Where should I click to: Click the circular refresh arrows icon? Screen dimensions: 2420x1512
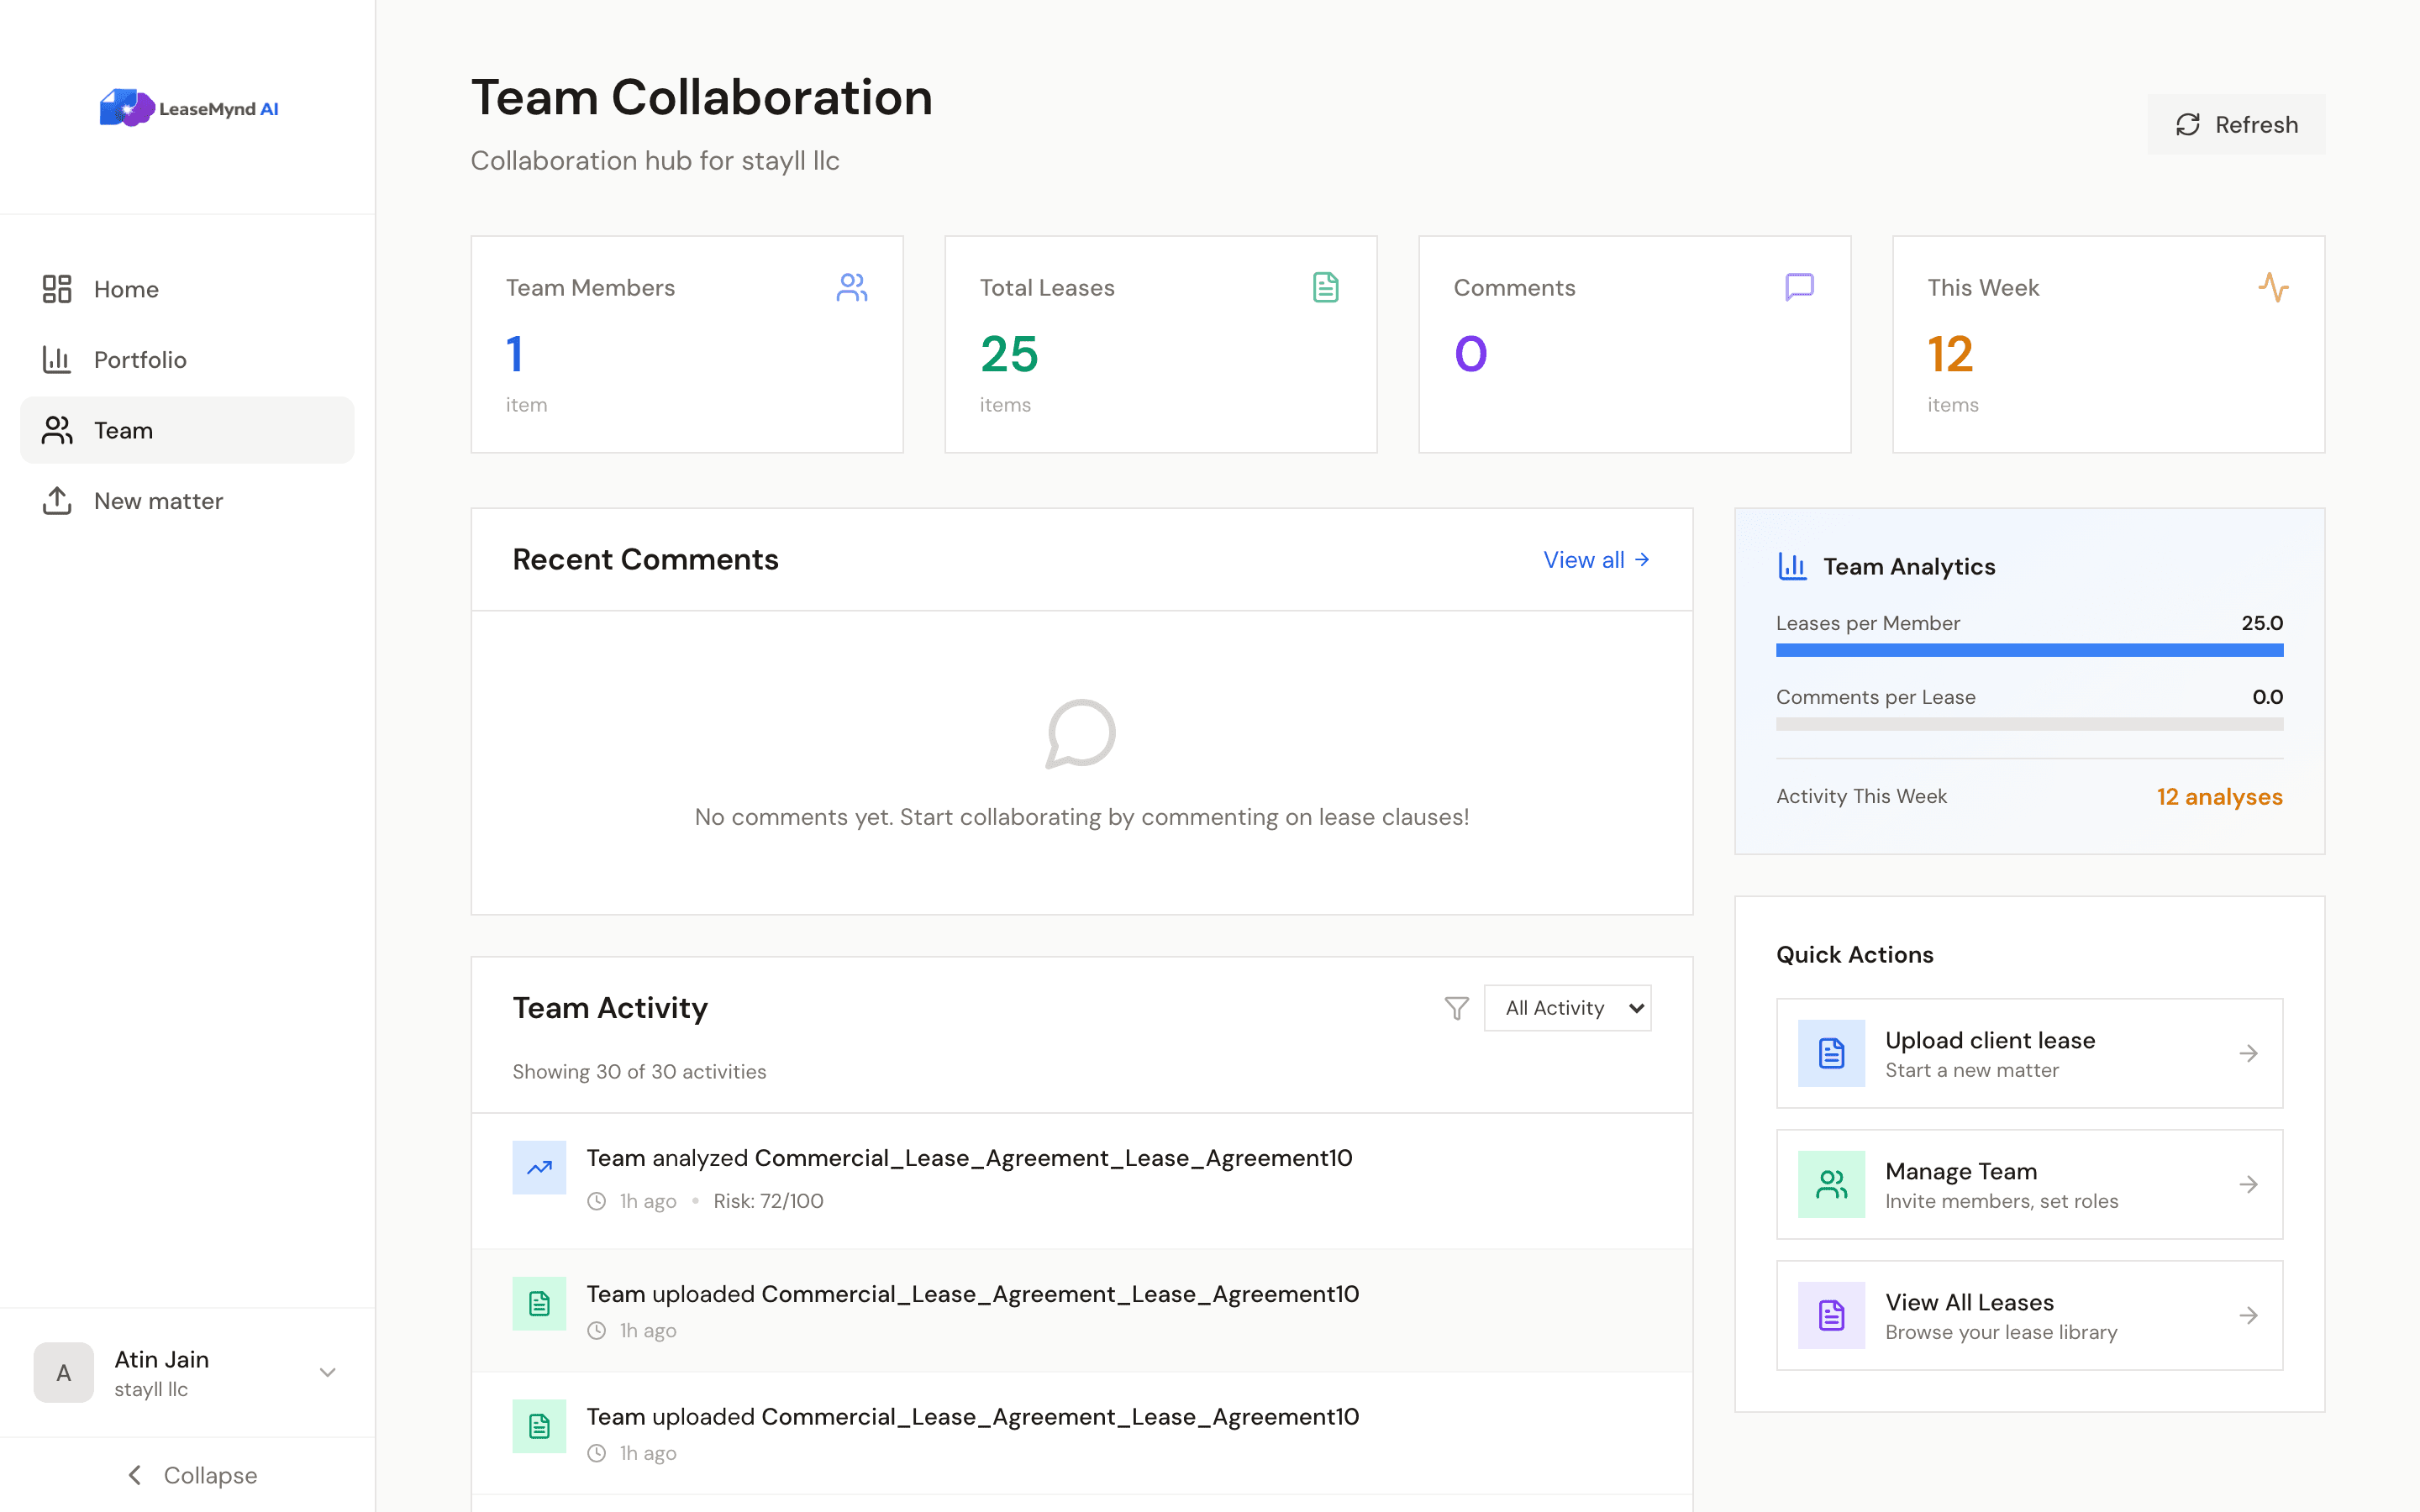point(2188,124)
